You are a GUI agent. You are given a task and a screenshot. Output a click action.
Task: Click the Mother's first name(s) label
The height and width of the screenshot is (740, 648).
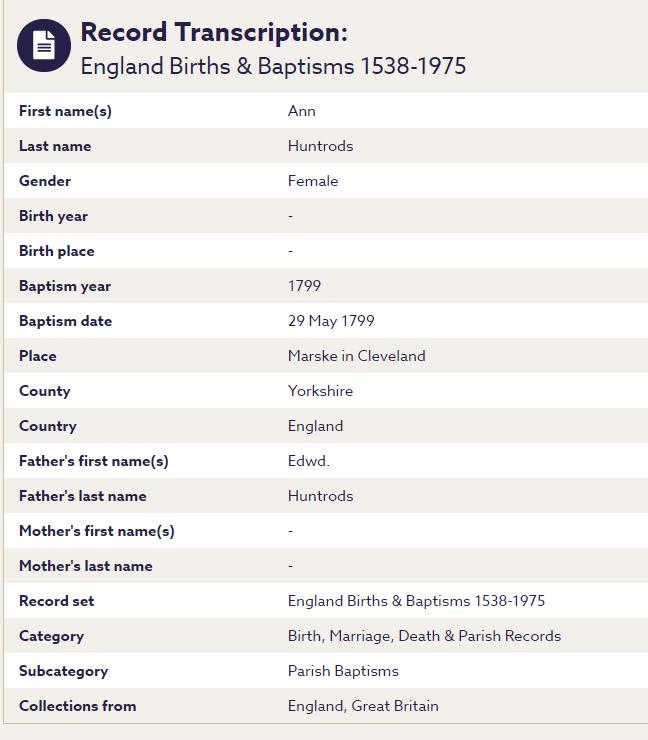tap(96, 531)
